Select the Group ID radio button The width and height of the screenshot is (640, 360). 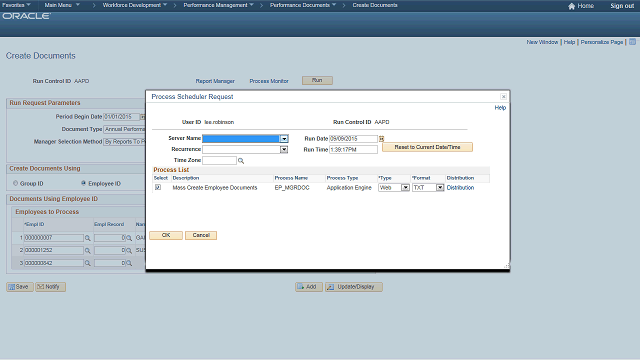(x=16, y=183)
